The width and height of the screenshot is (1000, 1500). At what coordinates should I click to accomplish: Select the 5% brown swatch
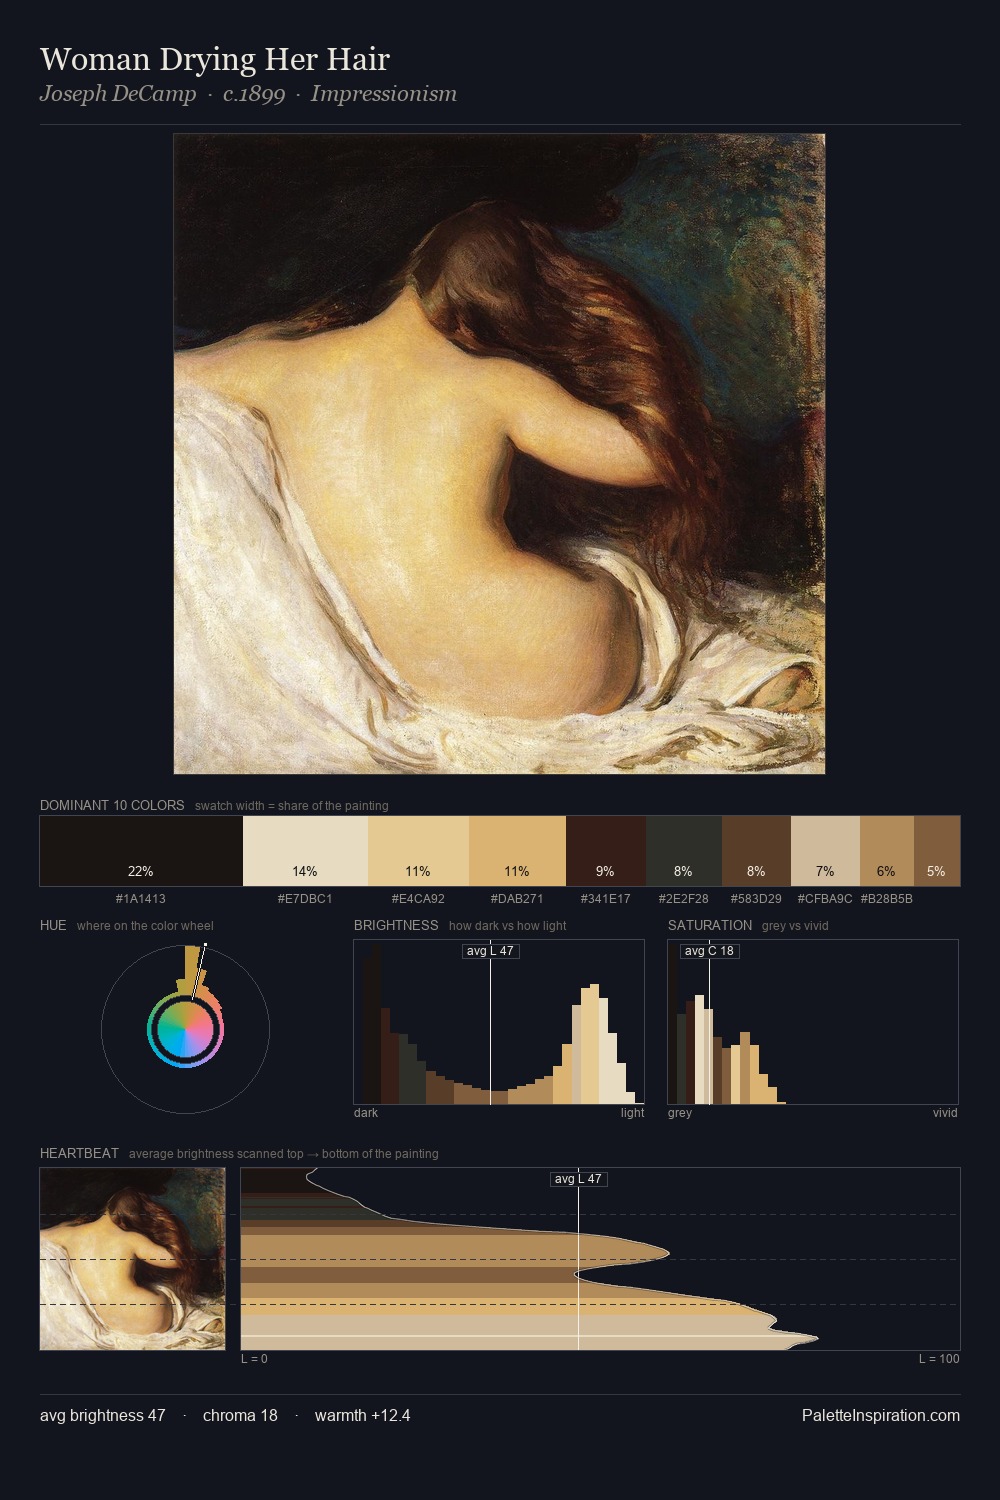pos(937,851)
